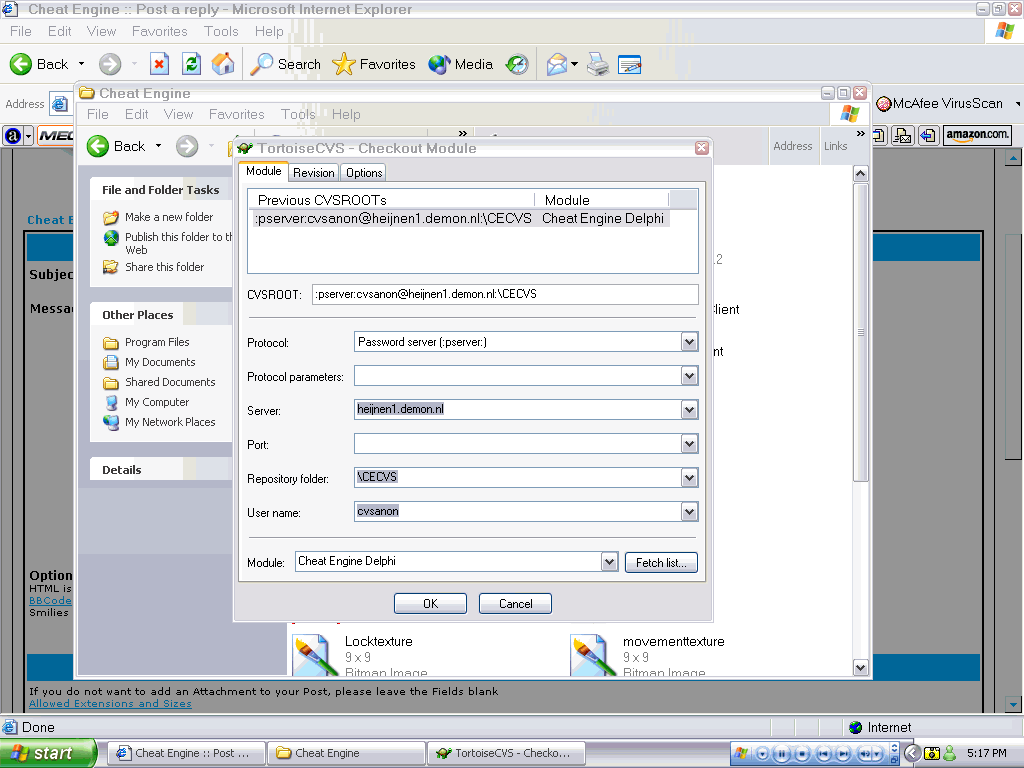Click the up arrow of the folder window scrollbar
This screenshot has width=1024, height=768.
tap(861, 173)
